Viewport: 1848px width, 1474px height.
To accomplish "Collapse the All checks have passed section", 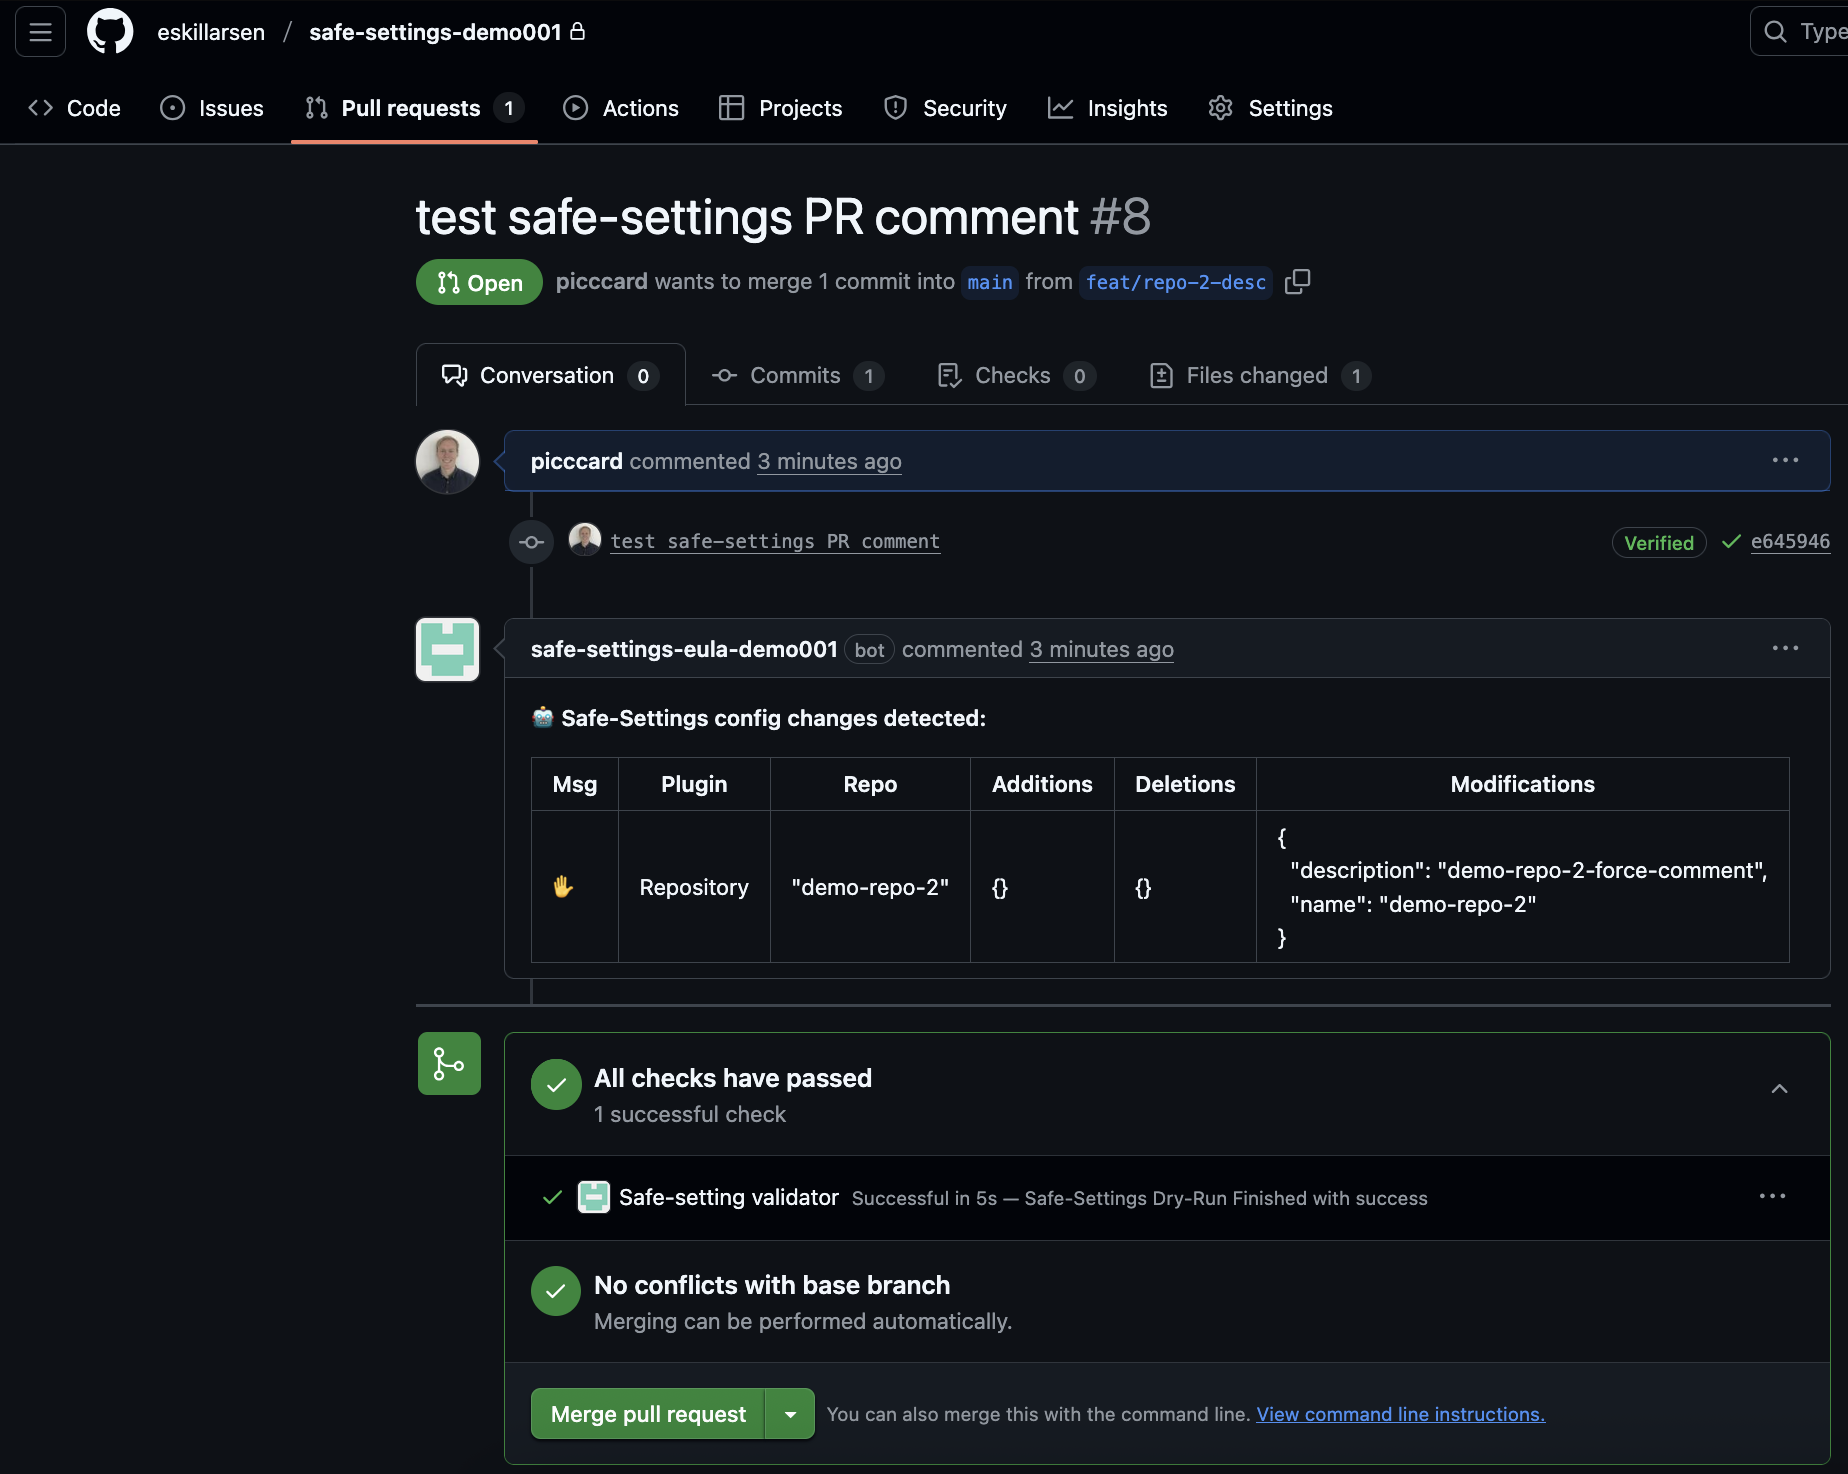I will (x=1780, y=1089).
